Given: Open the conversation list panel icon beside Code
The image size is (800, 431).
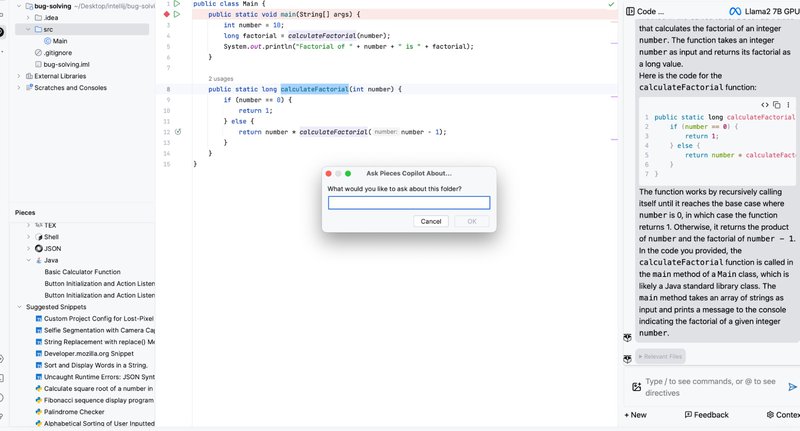Looking at the screenshot, I should tap(630, 11).
